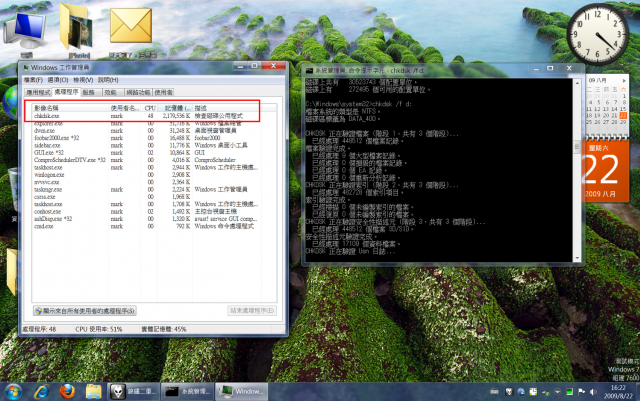Viewport: 640px width, 401px height.
Task: Click 實體記憶體: 45% in status bar
Action: [x=164, y=329]
